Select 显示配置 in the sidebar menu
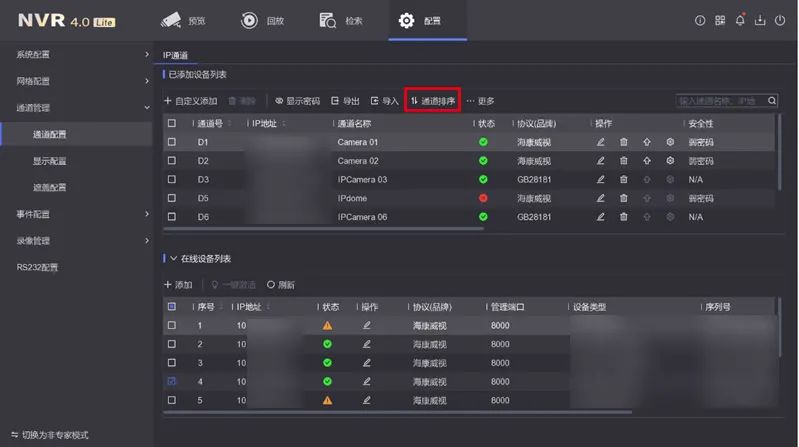This screenshot has width=799, height=447. click(x=50, y=161)
